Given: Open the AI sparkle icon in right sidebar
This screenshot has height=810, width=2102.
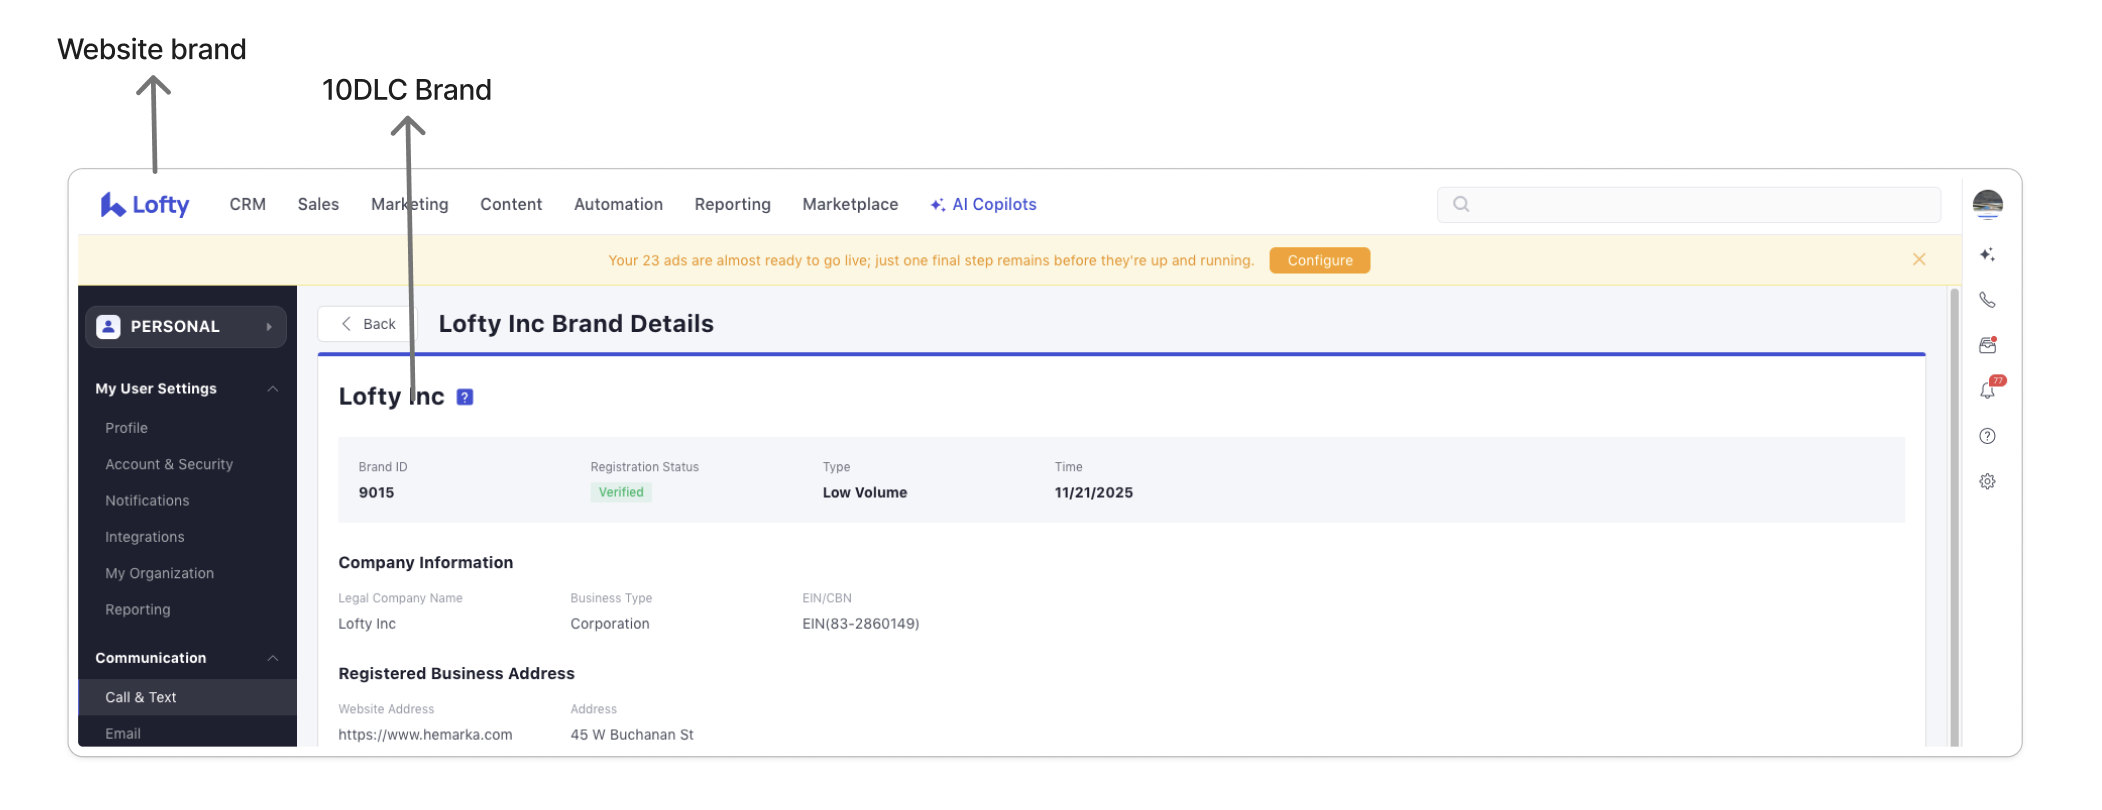Looking at the screenshot, I should (x=1987, y=255).
